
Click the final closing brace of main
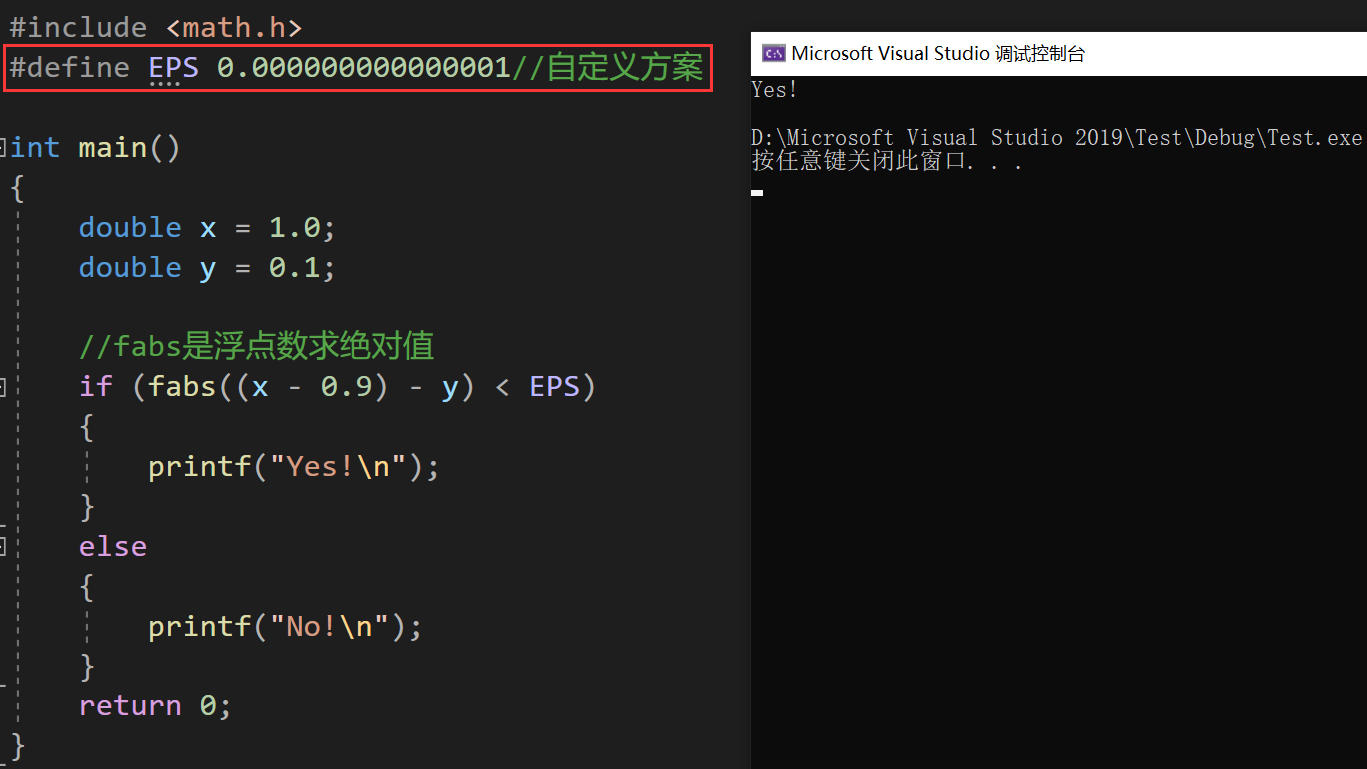pyautogui.click(x=17, y=746)
